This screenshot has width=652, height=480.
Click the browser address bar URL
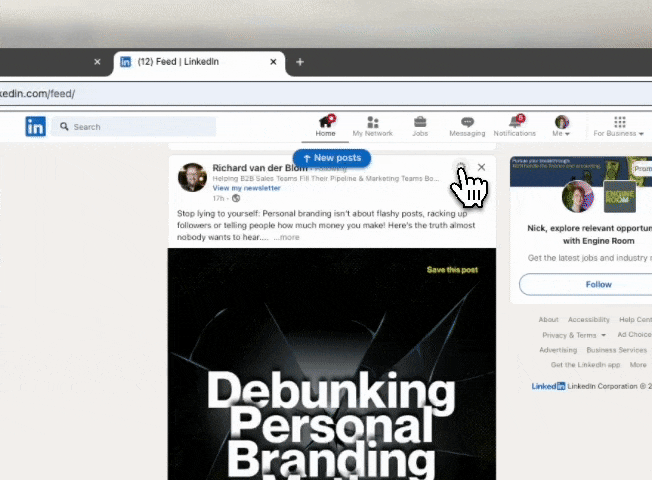(37, 94)
